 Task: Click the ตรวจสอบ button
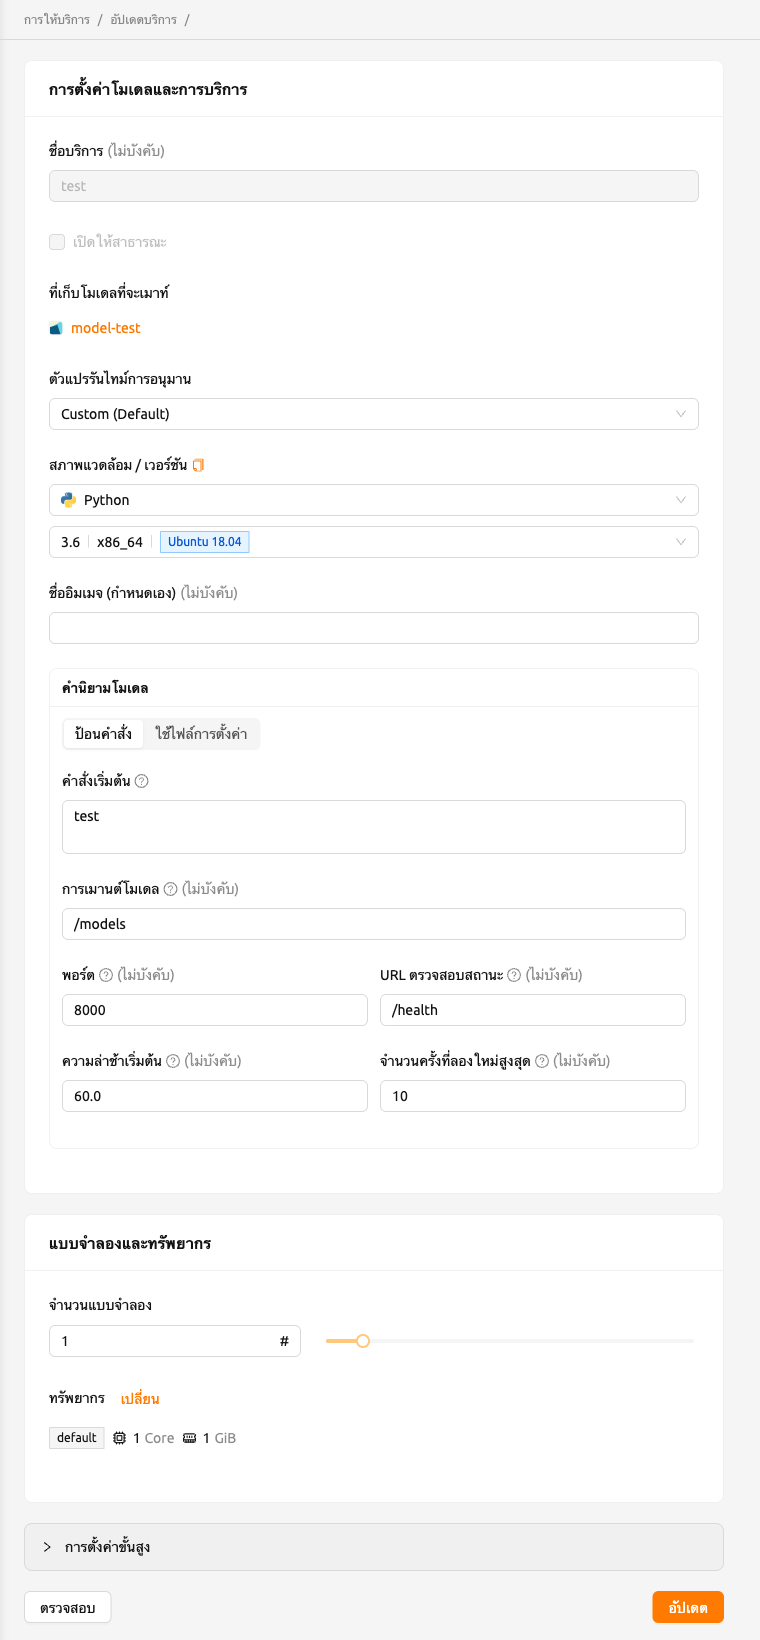pos(68,1607)
